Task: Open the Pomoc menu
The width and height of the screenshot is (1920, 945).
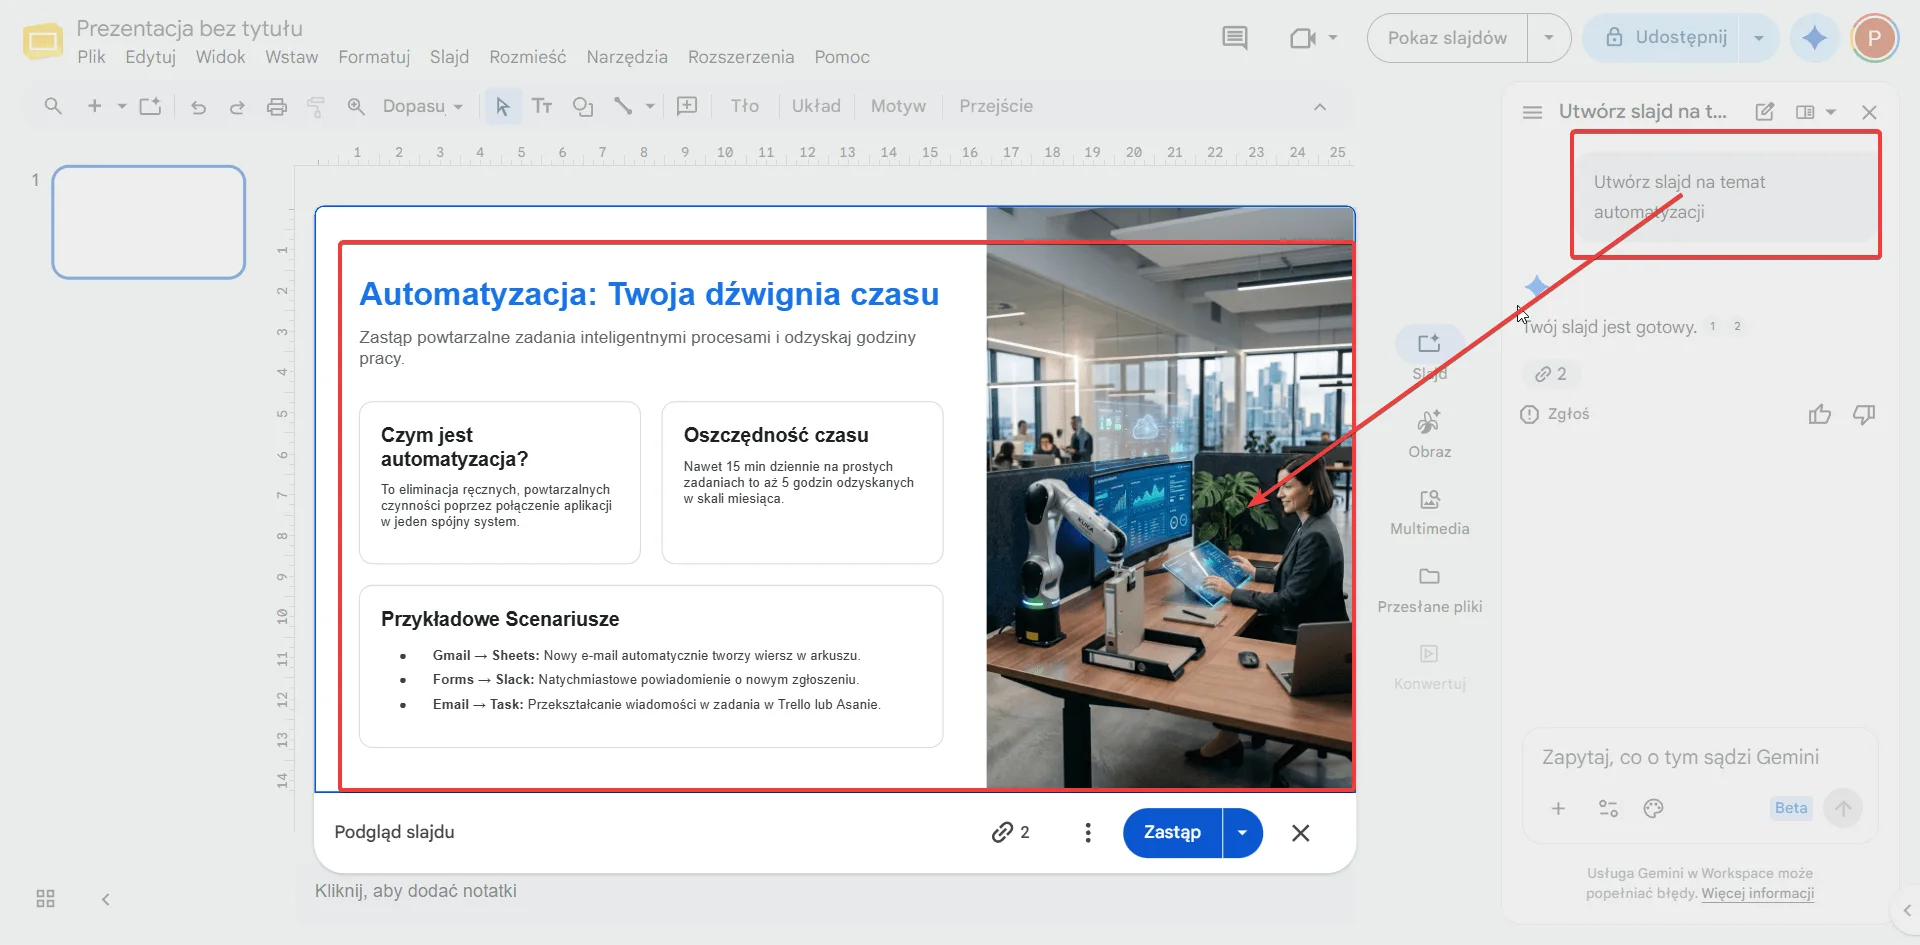Action: tap(842, 57)
